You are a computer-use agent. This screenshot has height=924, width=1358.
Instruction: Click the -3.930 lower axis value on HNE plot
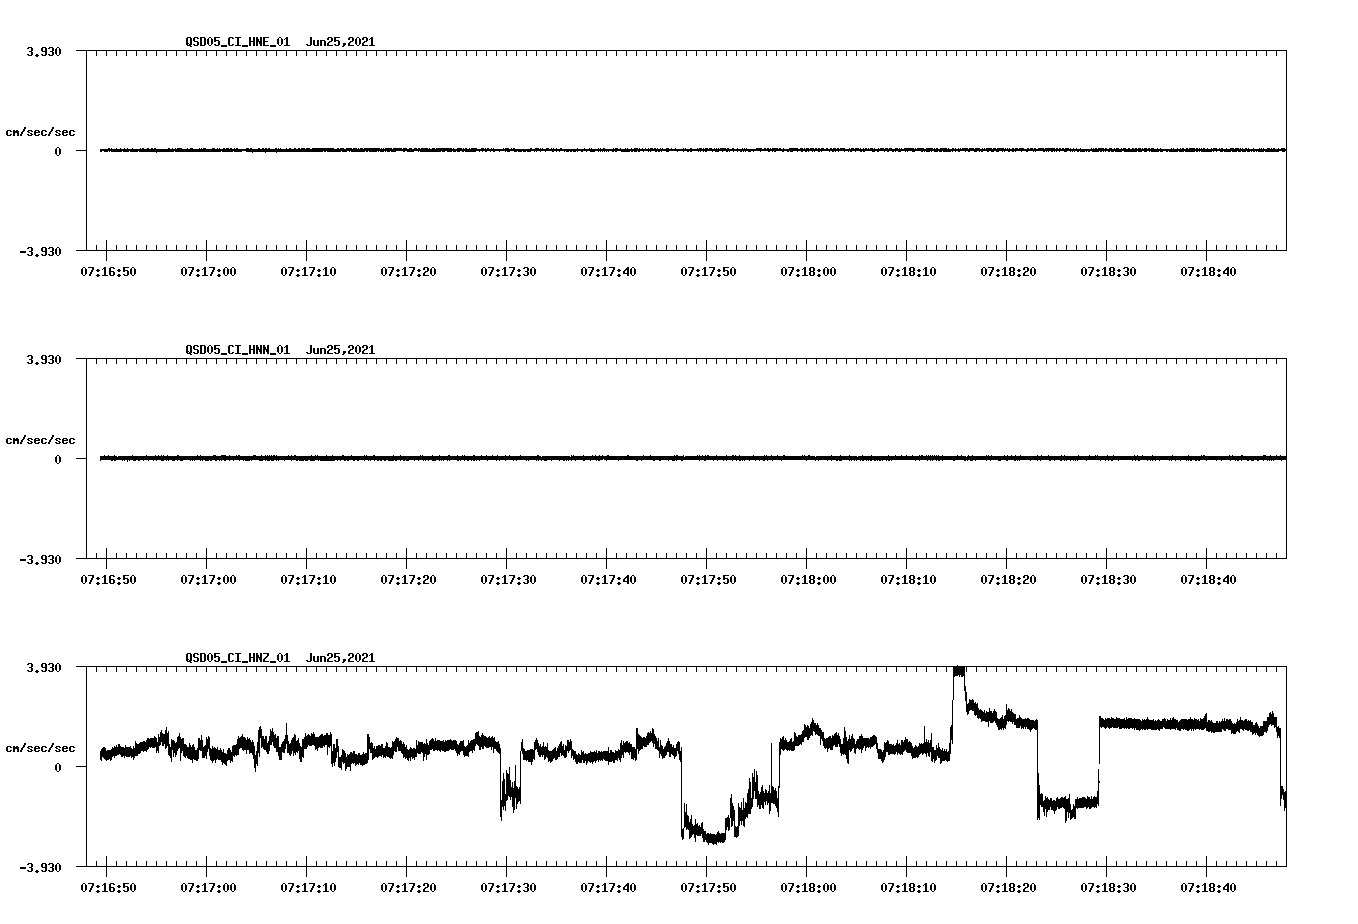click(40, 251)
